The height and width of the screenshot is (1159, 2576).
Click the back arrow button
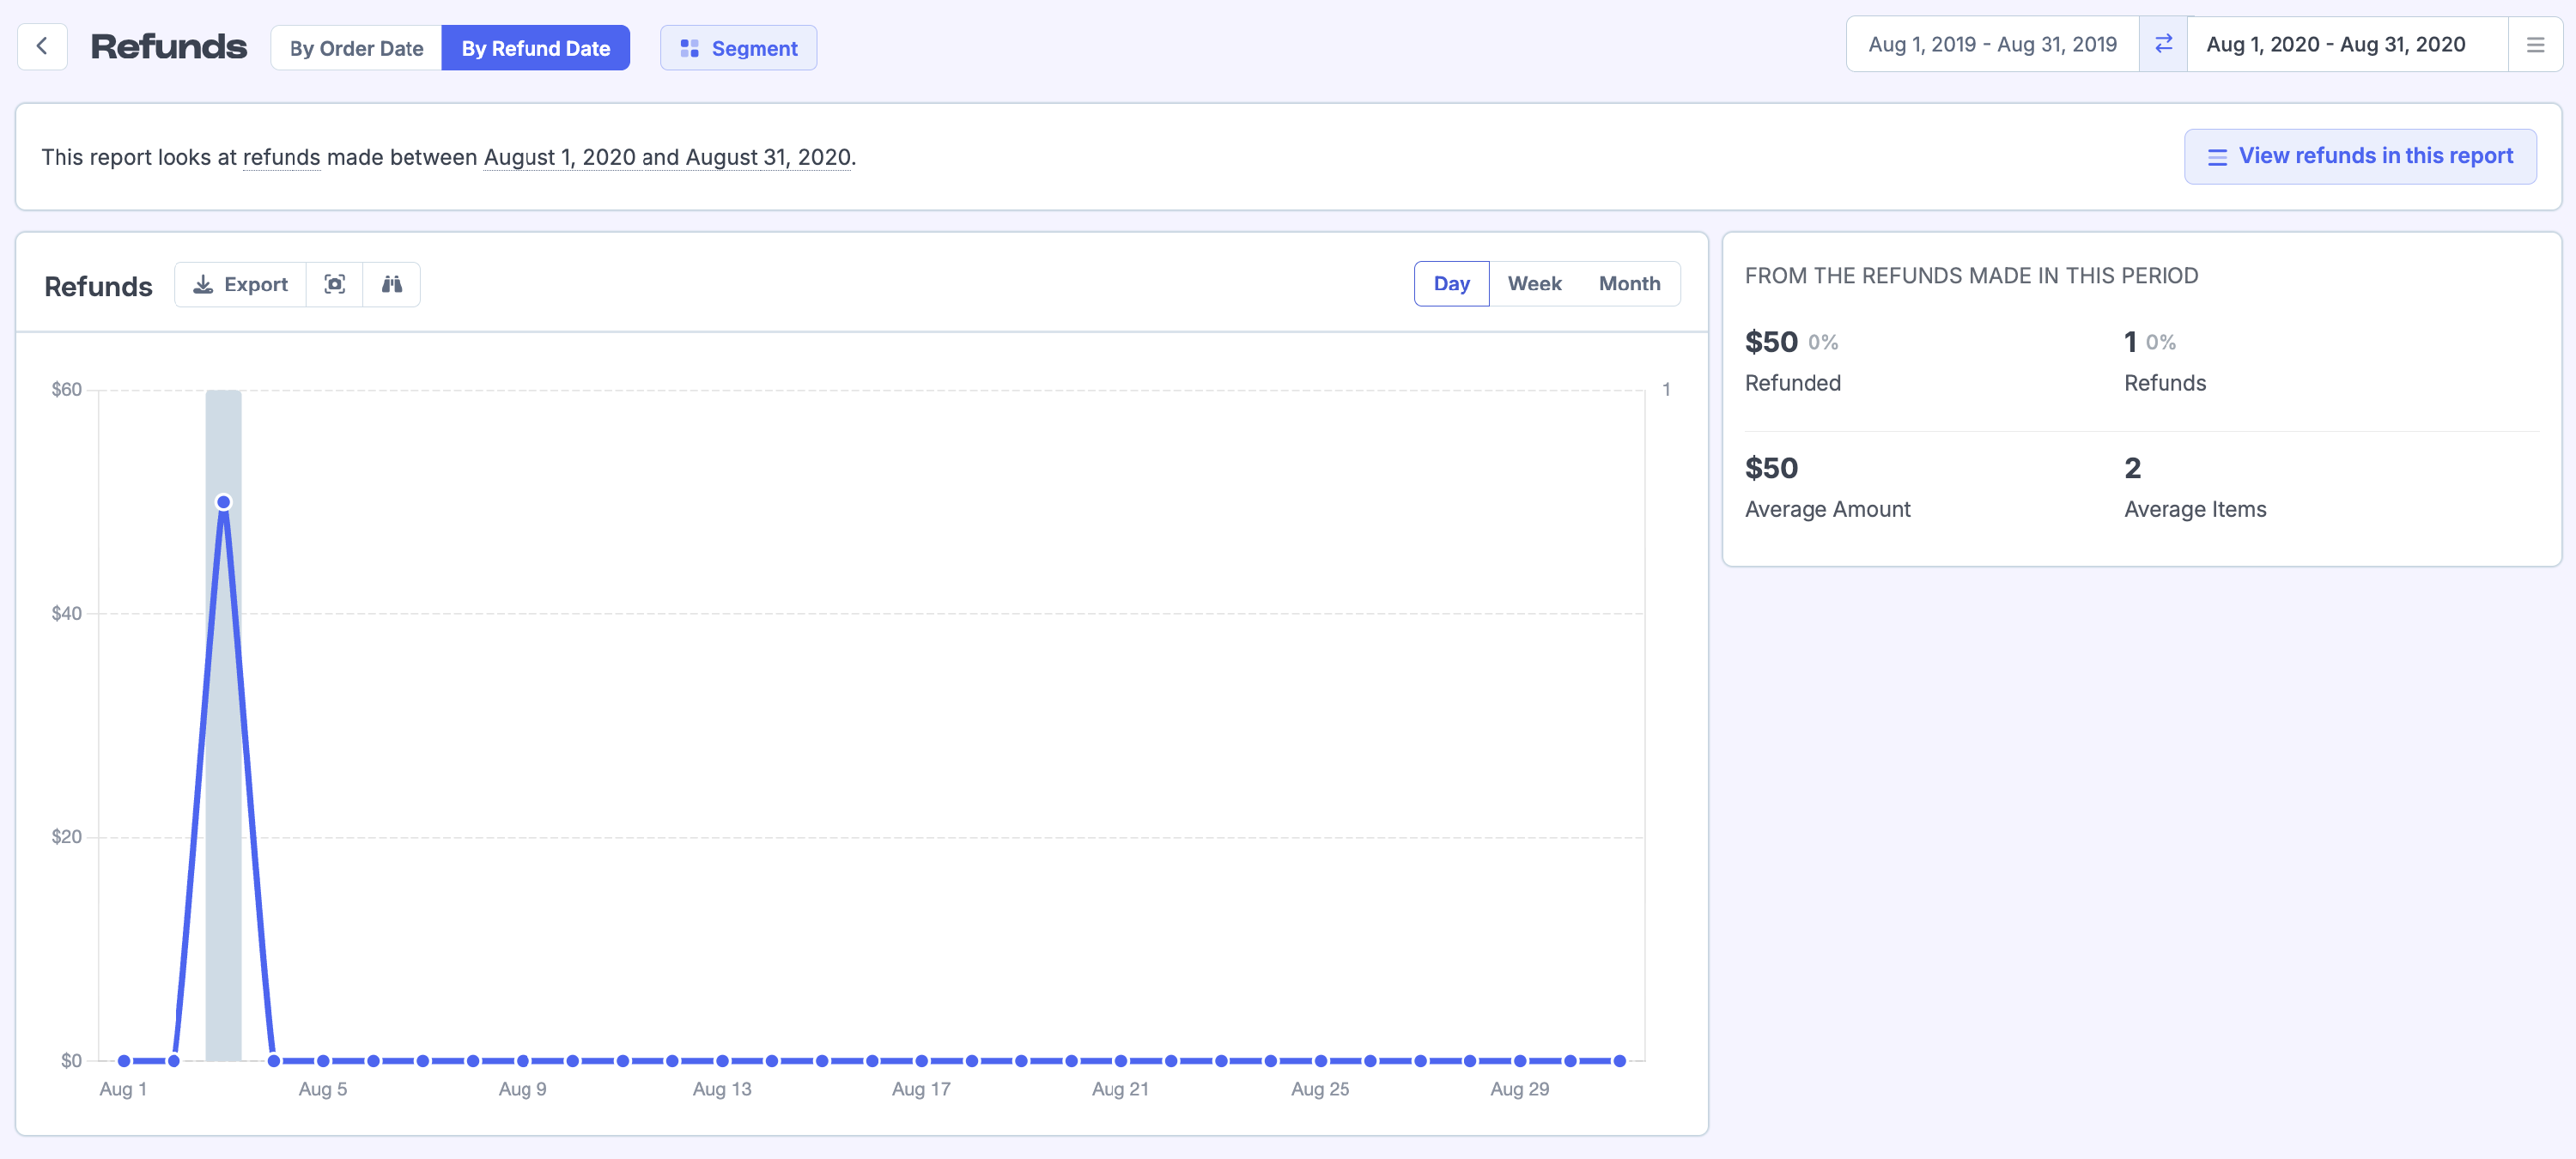[x=42, y=46]
